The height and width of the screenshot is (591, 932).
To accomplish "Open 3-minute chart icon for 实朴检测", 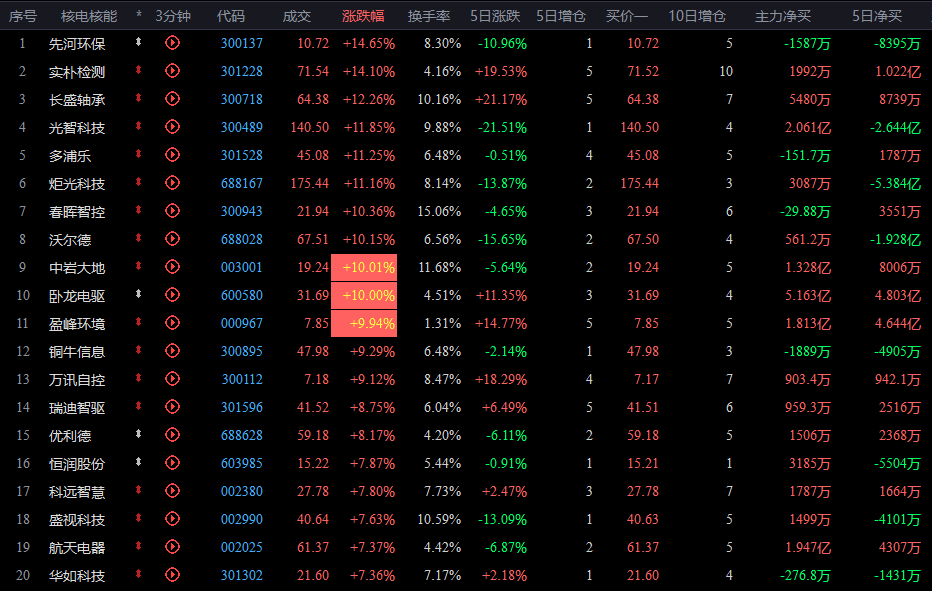I will (172, 71).
